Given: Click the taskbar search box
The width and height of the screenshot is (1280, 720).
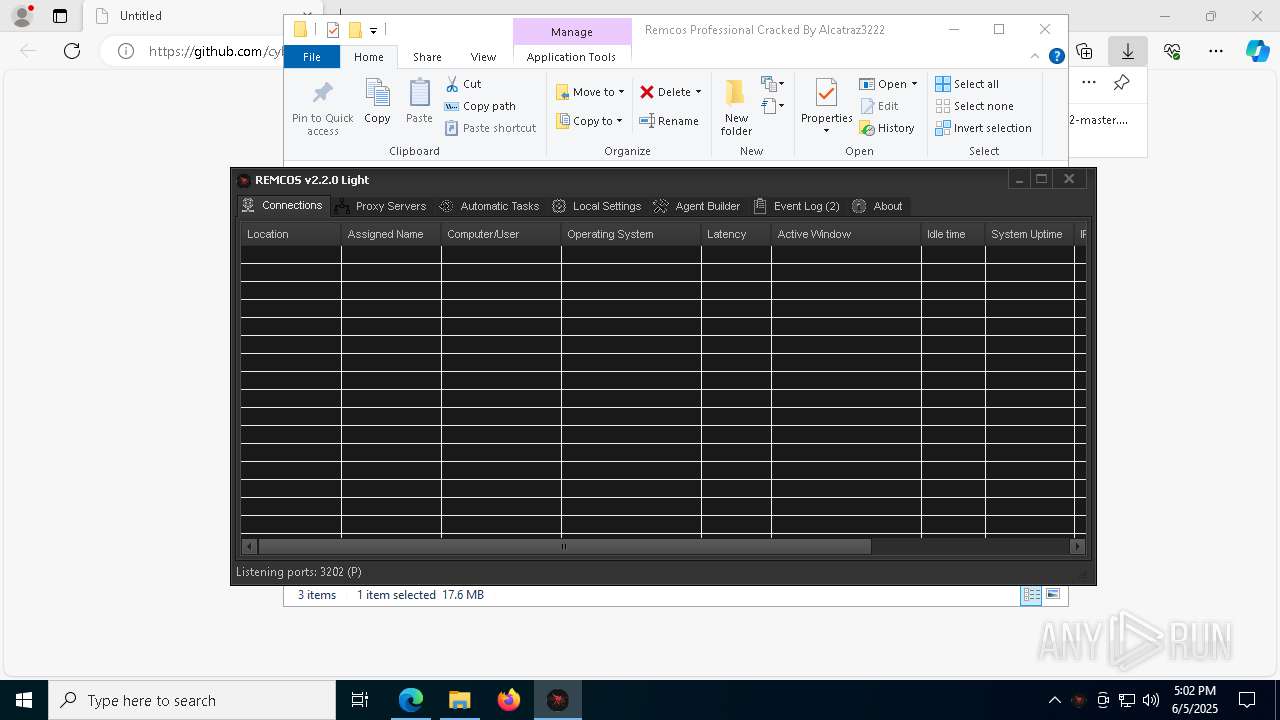Looking at the screenshot, I should pos(192,700).
